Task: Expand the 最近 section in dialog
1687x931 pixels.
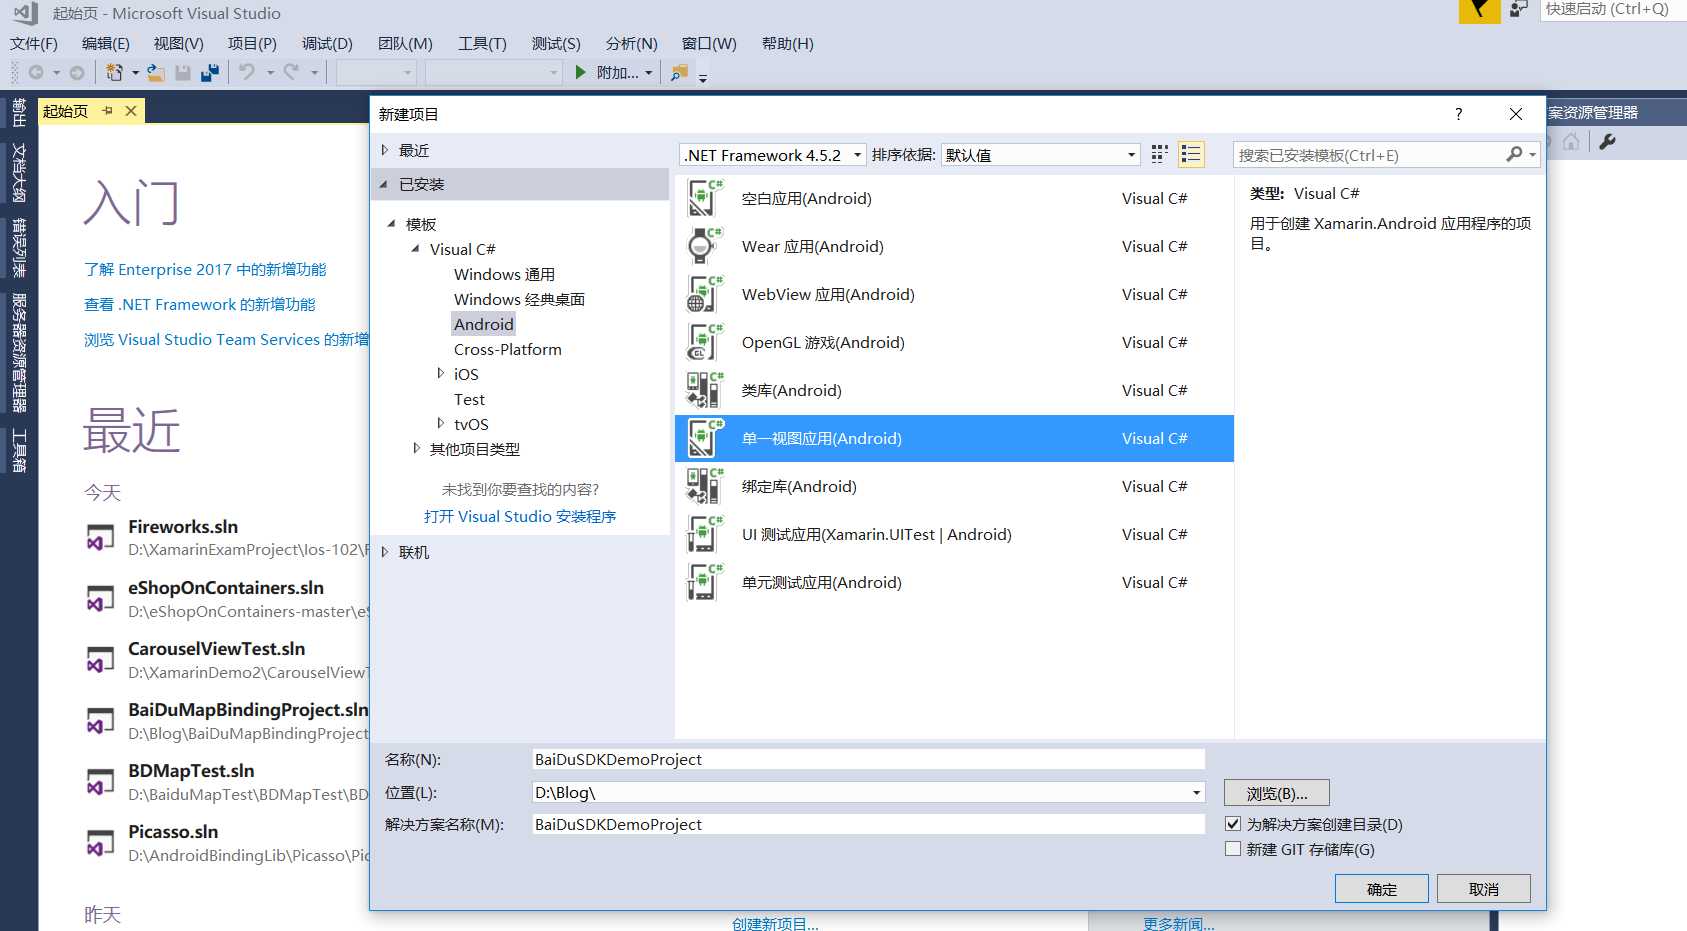Action: pyautogui.click(x=385, y=150)
